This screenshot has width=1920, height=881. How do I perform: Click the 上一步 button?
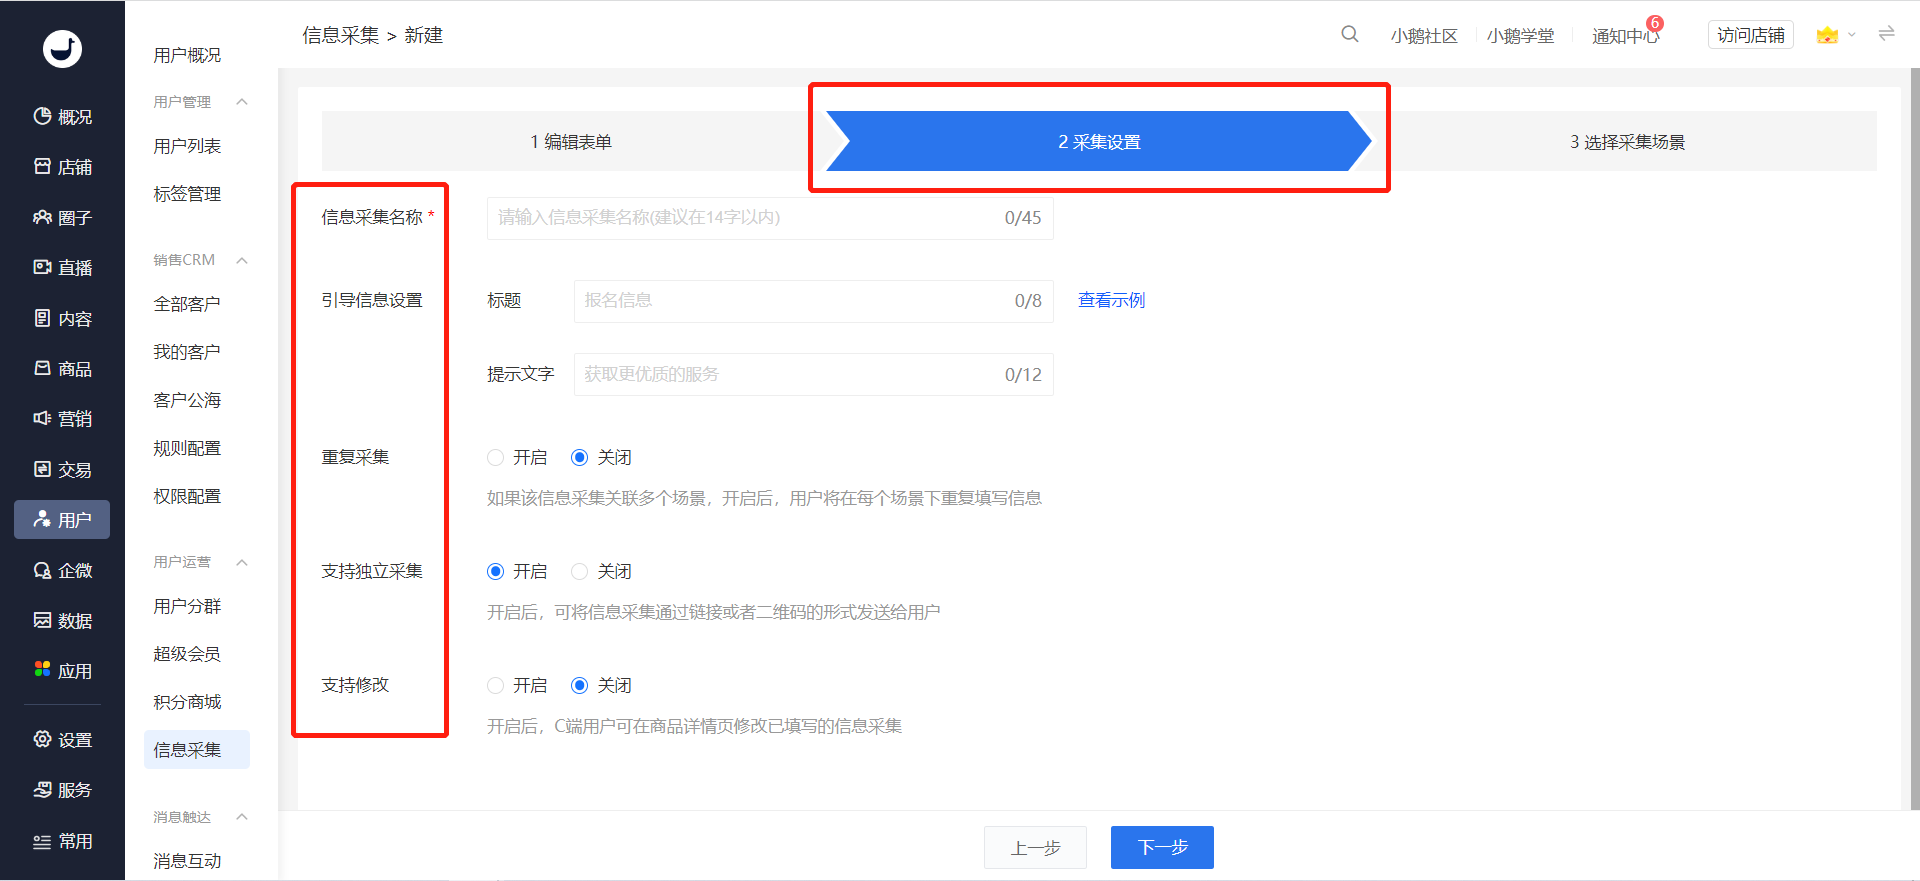click(1035, 848)
